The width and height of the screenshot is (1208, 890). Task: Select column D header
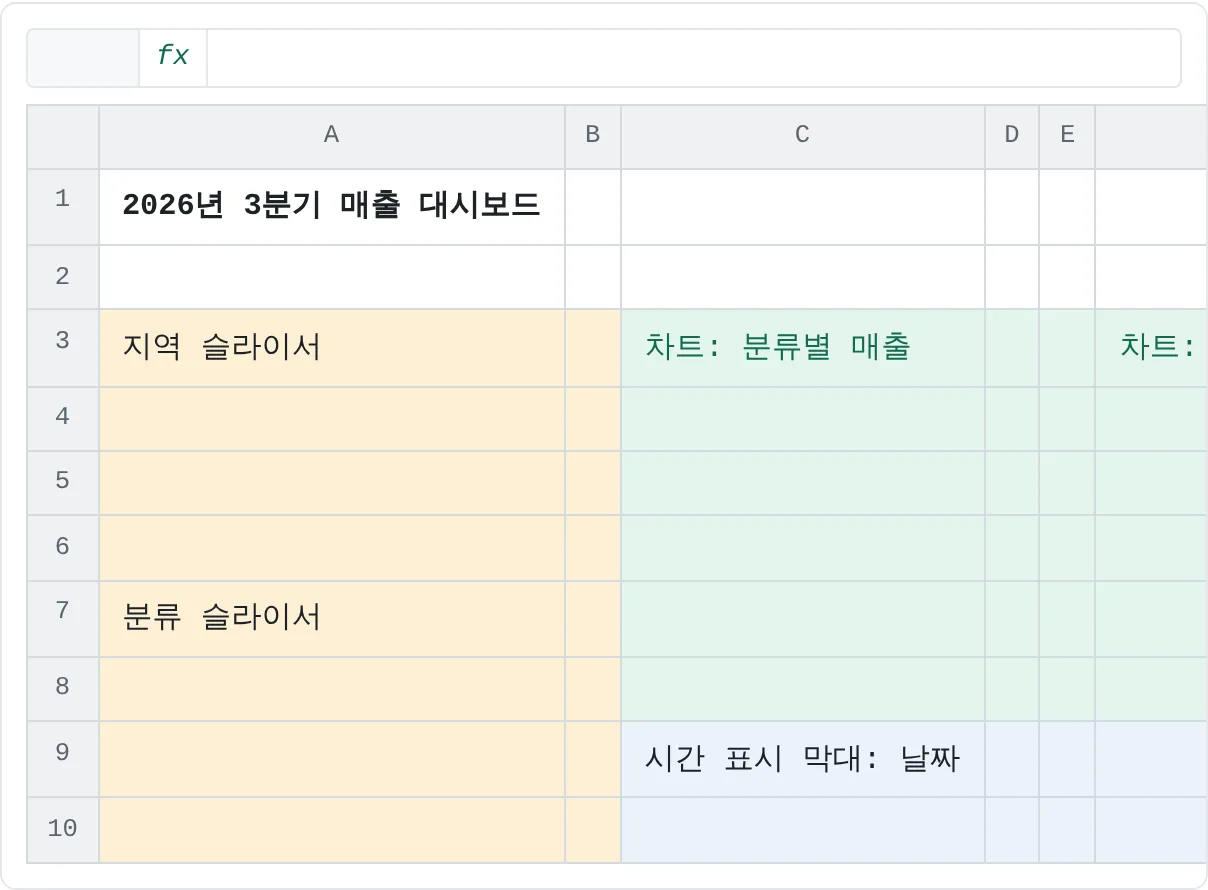point(1012,136)
